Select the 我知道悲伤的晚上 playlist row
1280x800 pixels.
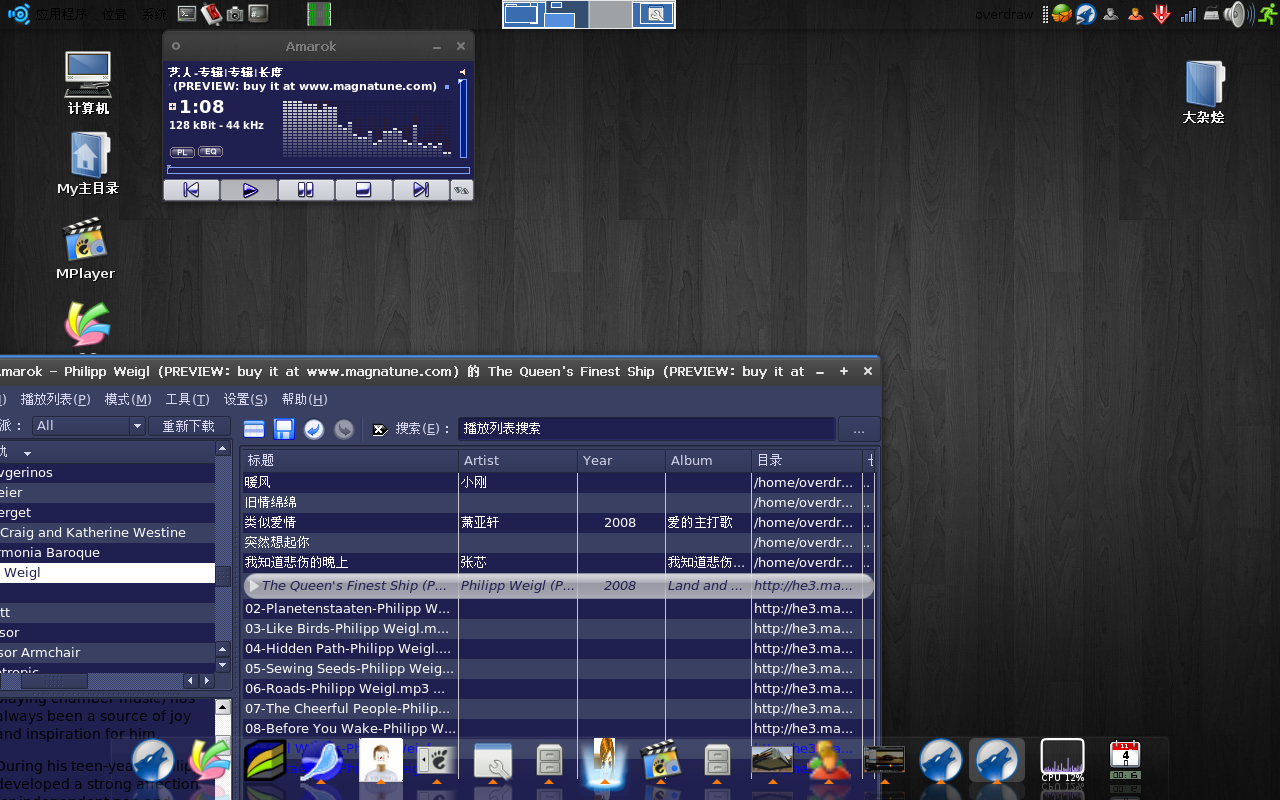click(558, 562)
